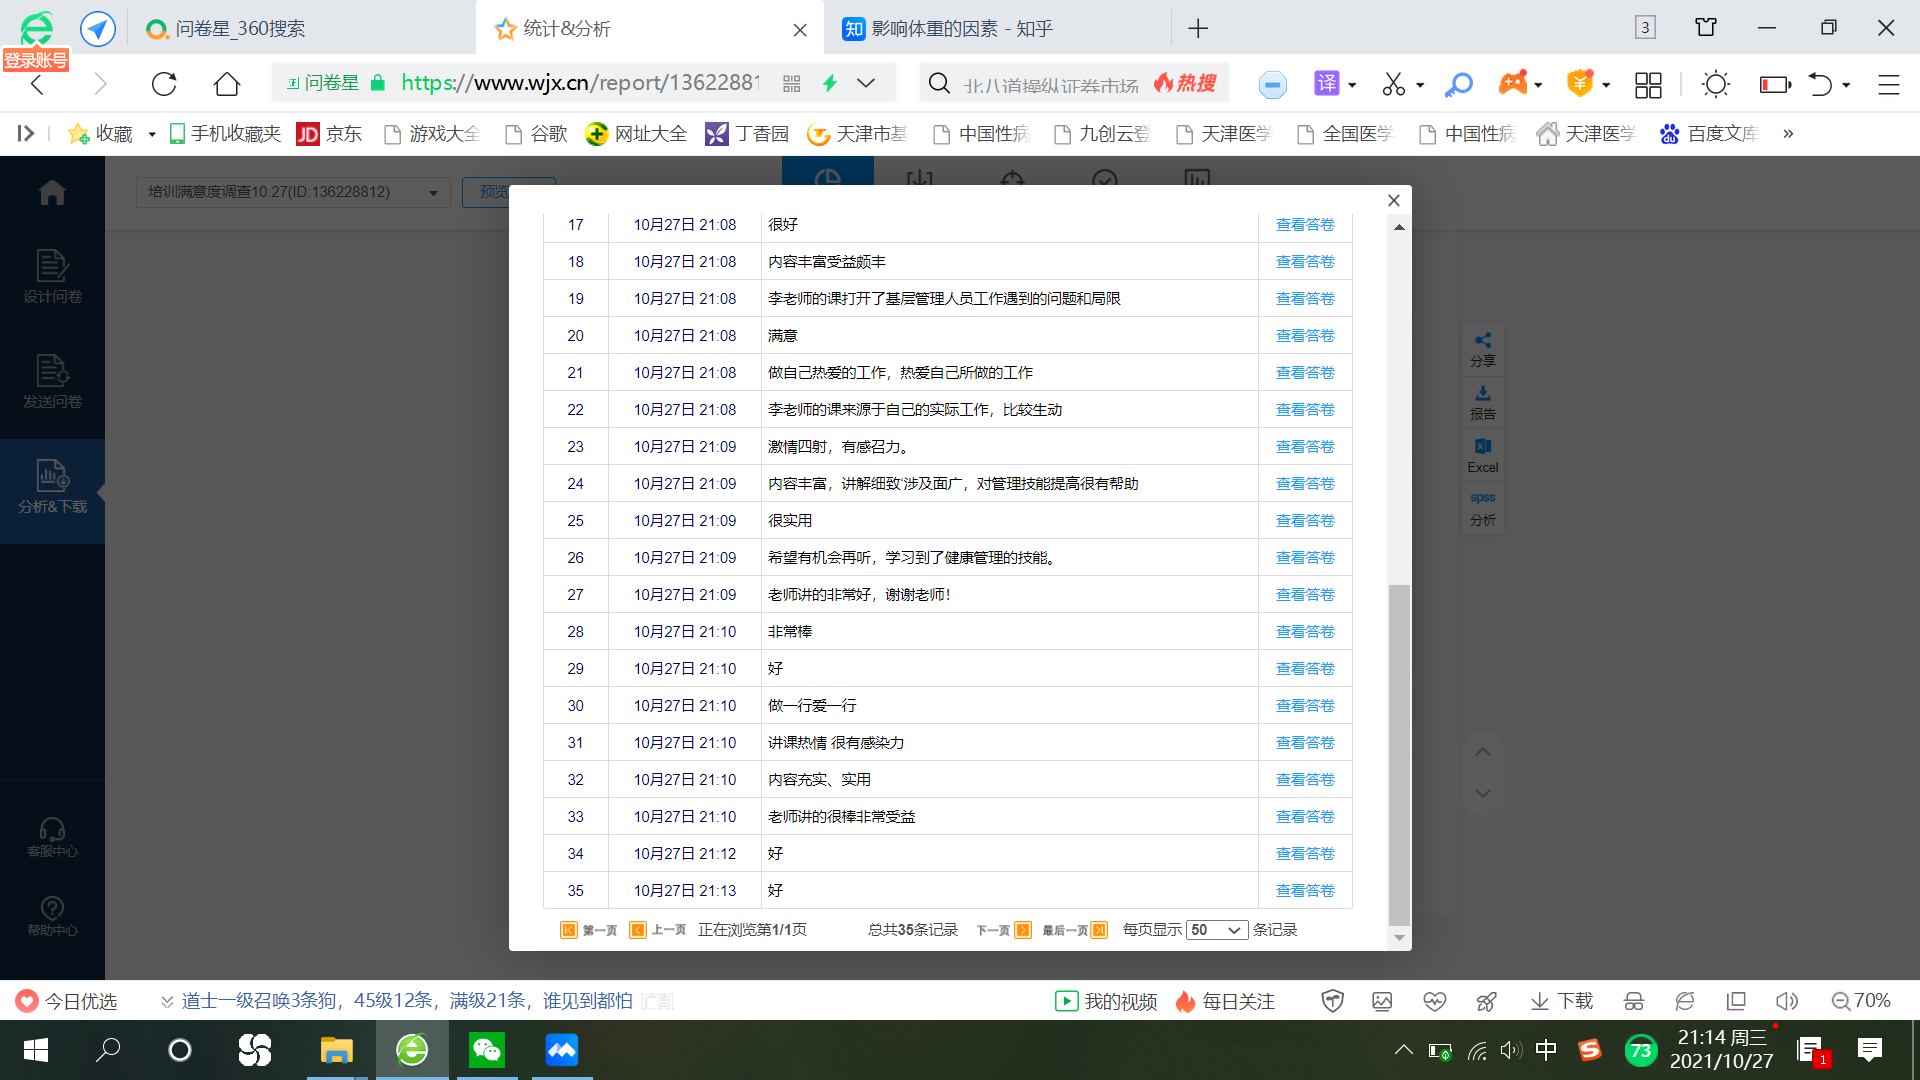Click the next page arrow icon
Image resolution: width=1920 pixels, height=1080 pixels.
[x=1022, y=930]
